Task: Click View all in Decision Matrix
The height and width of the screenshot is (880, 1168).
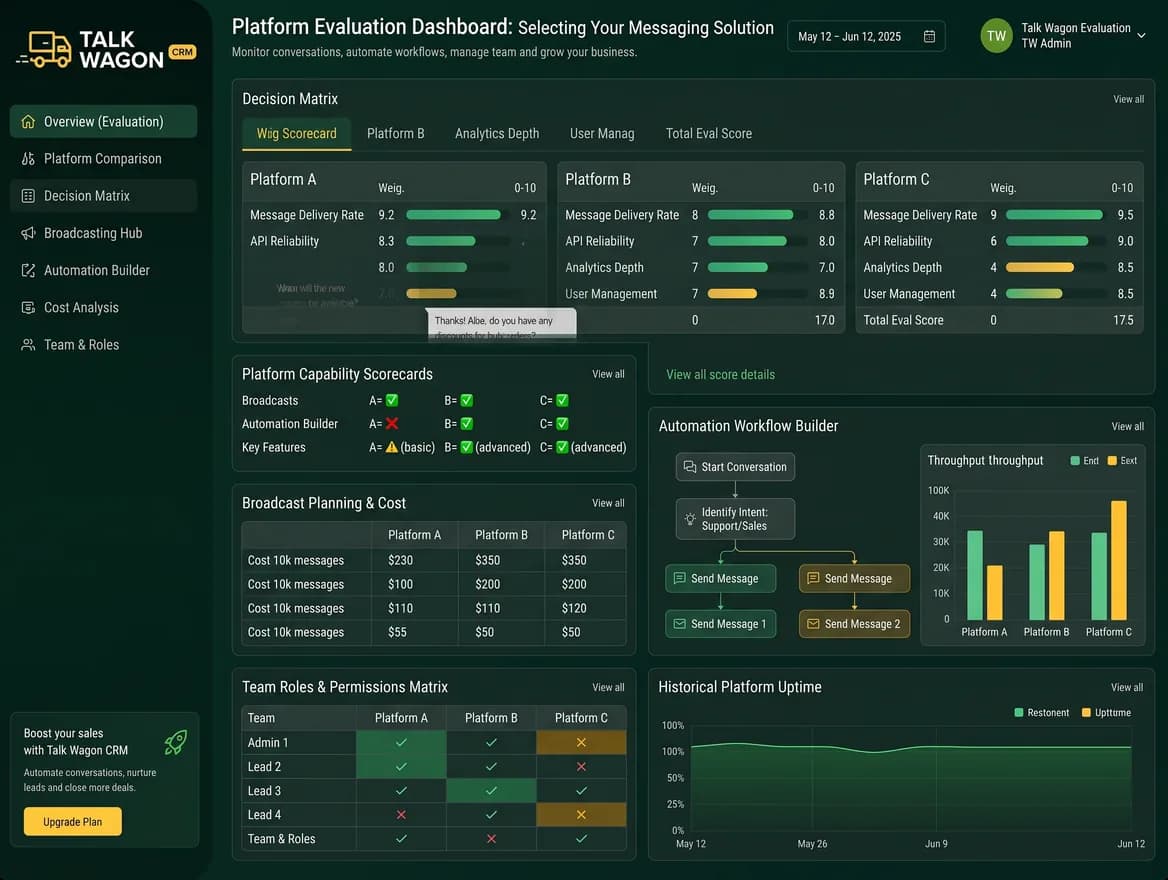Action: (x=1128, y=99)
